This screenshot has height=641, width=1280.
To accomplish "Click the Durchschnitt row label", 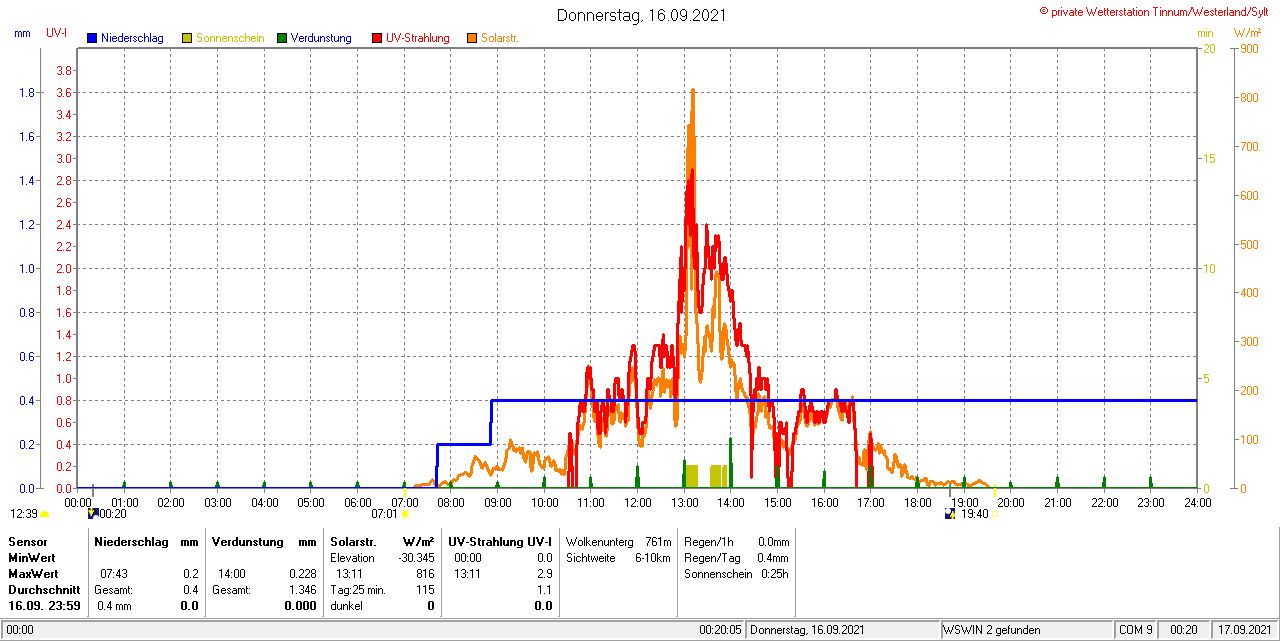I will pyautogui.click(x=44, y=590).
